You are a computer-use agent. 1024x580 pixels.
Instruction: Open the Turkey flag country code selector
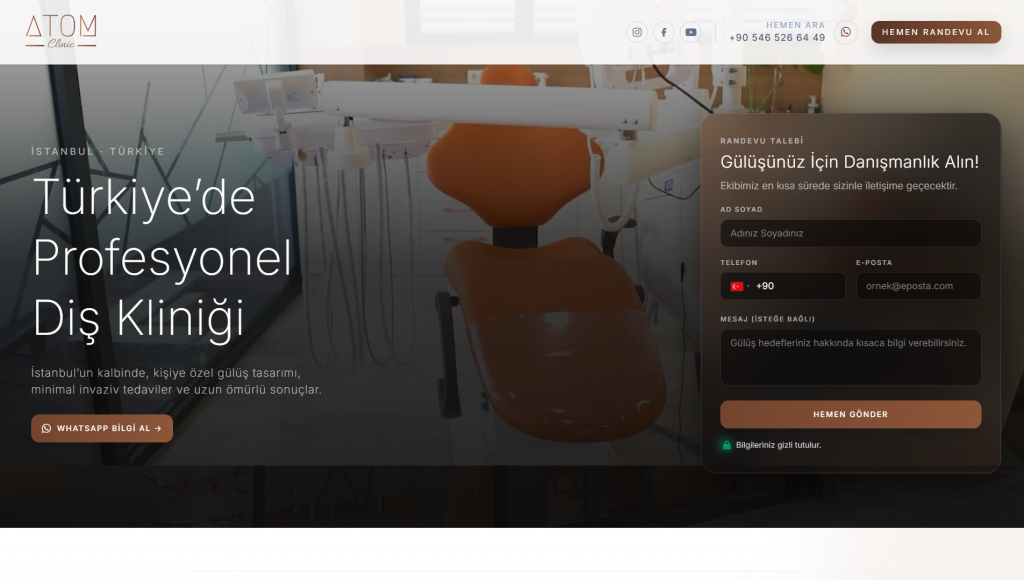tap(739, 286)
